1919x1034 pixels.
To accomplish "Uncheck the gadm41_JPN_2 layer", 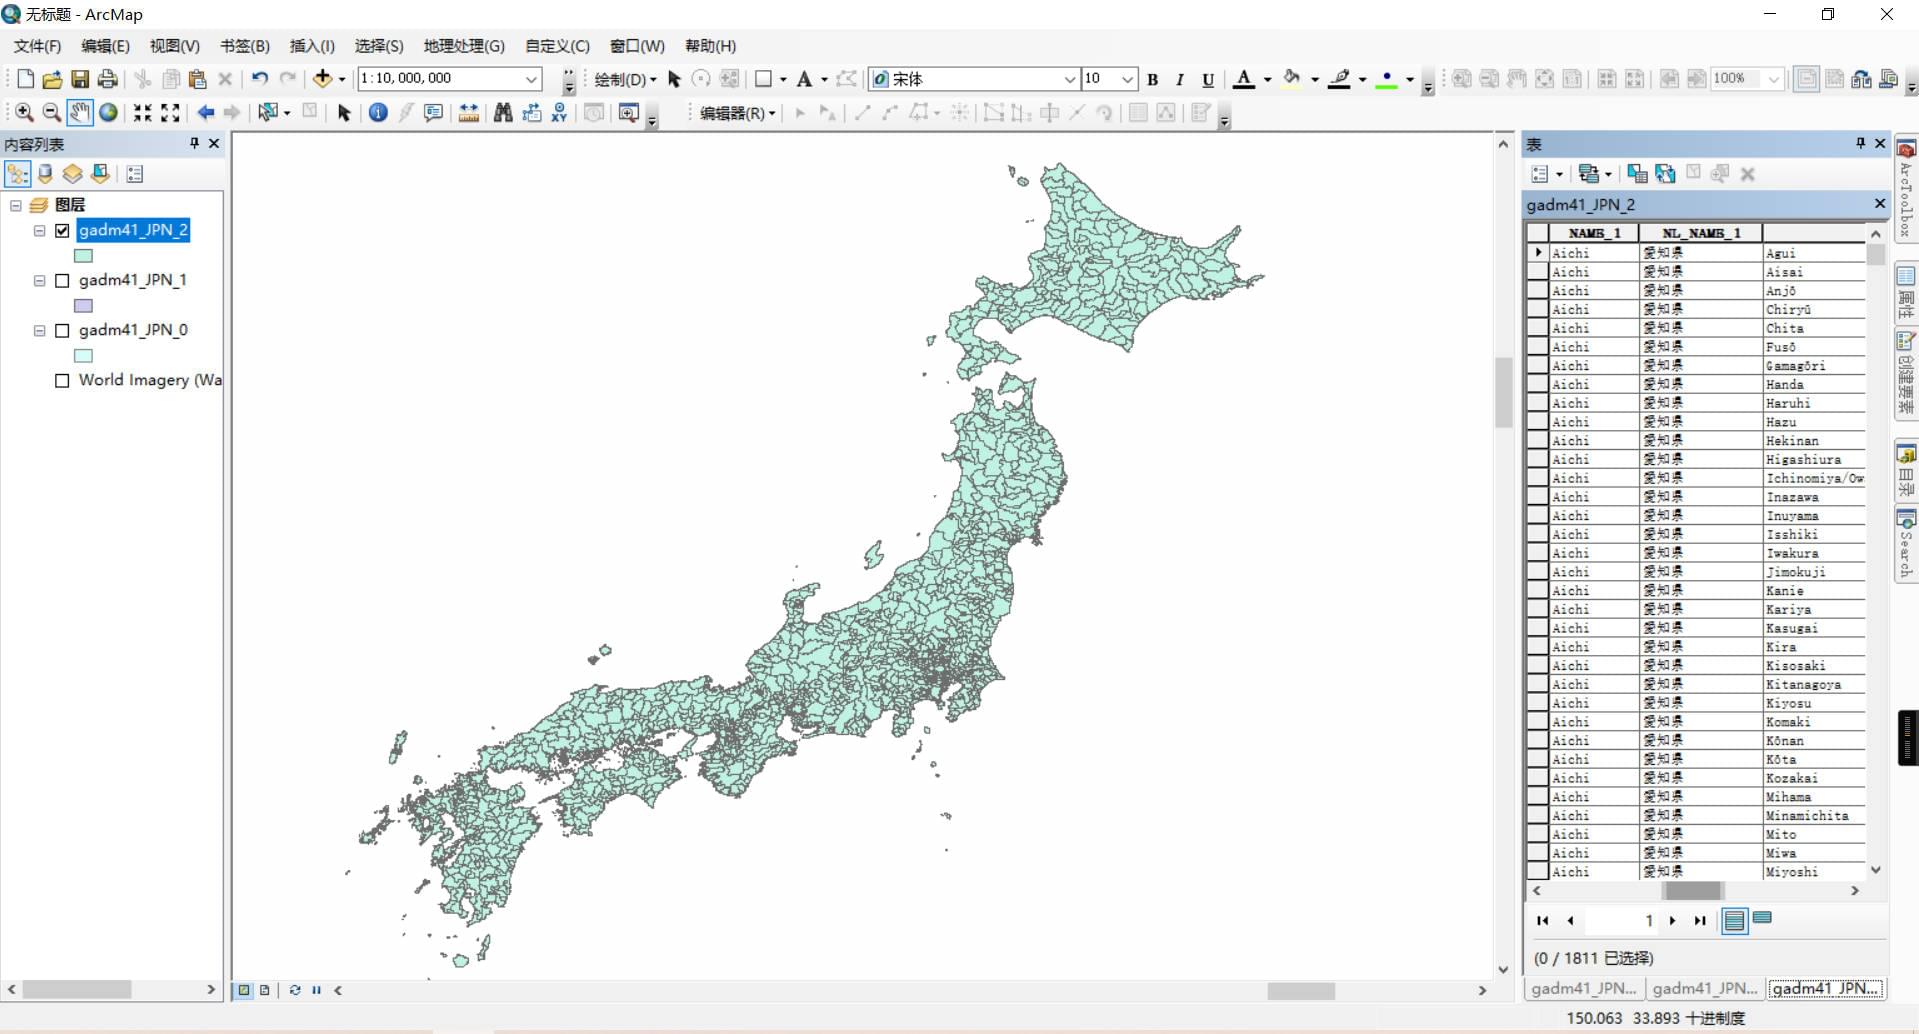I will pyautogui.click(x=62, y=230).
